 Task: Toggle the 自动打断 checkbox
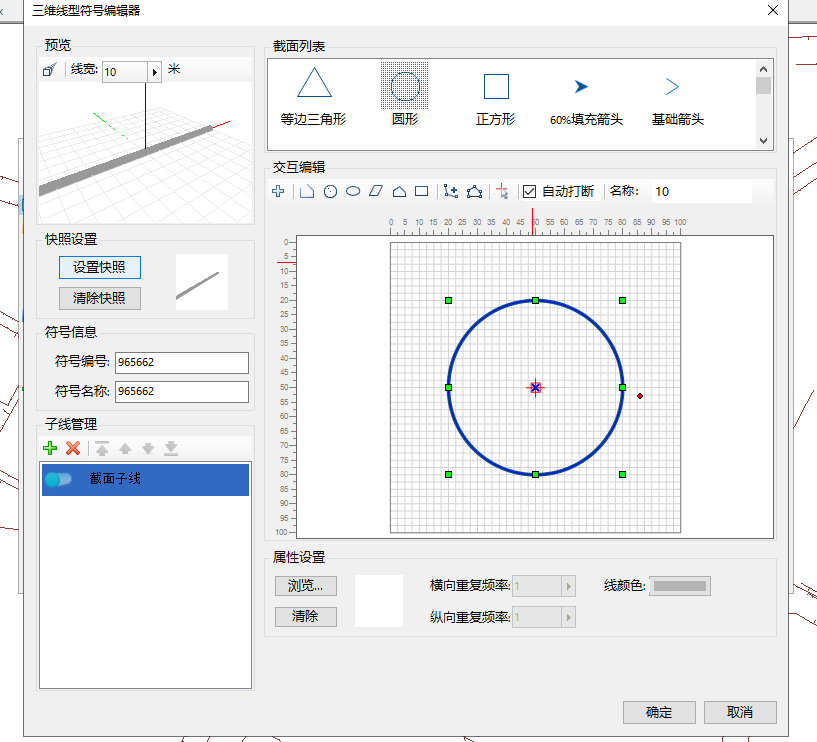pyautogui.click(x=529, y=192)
